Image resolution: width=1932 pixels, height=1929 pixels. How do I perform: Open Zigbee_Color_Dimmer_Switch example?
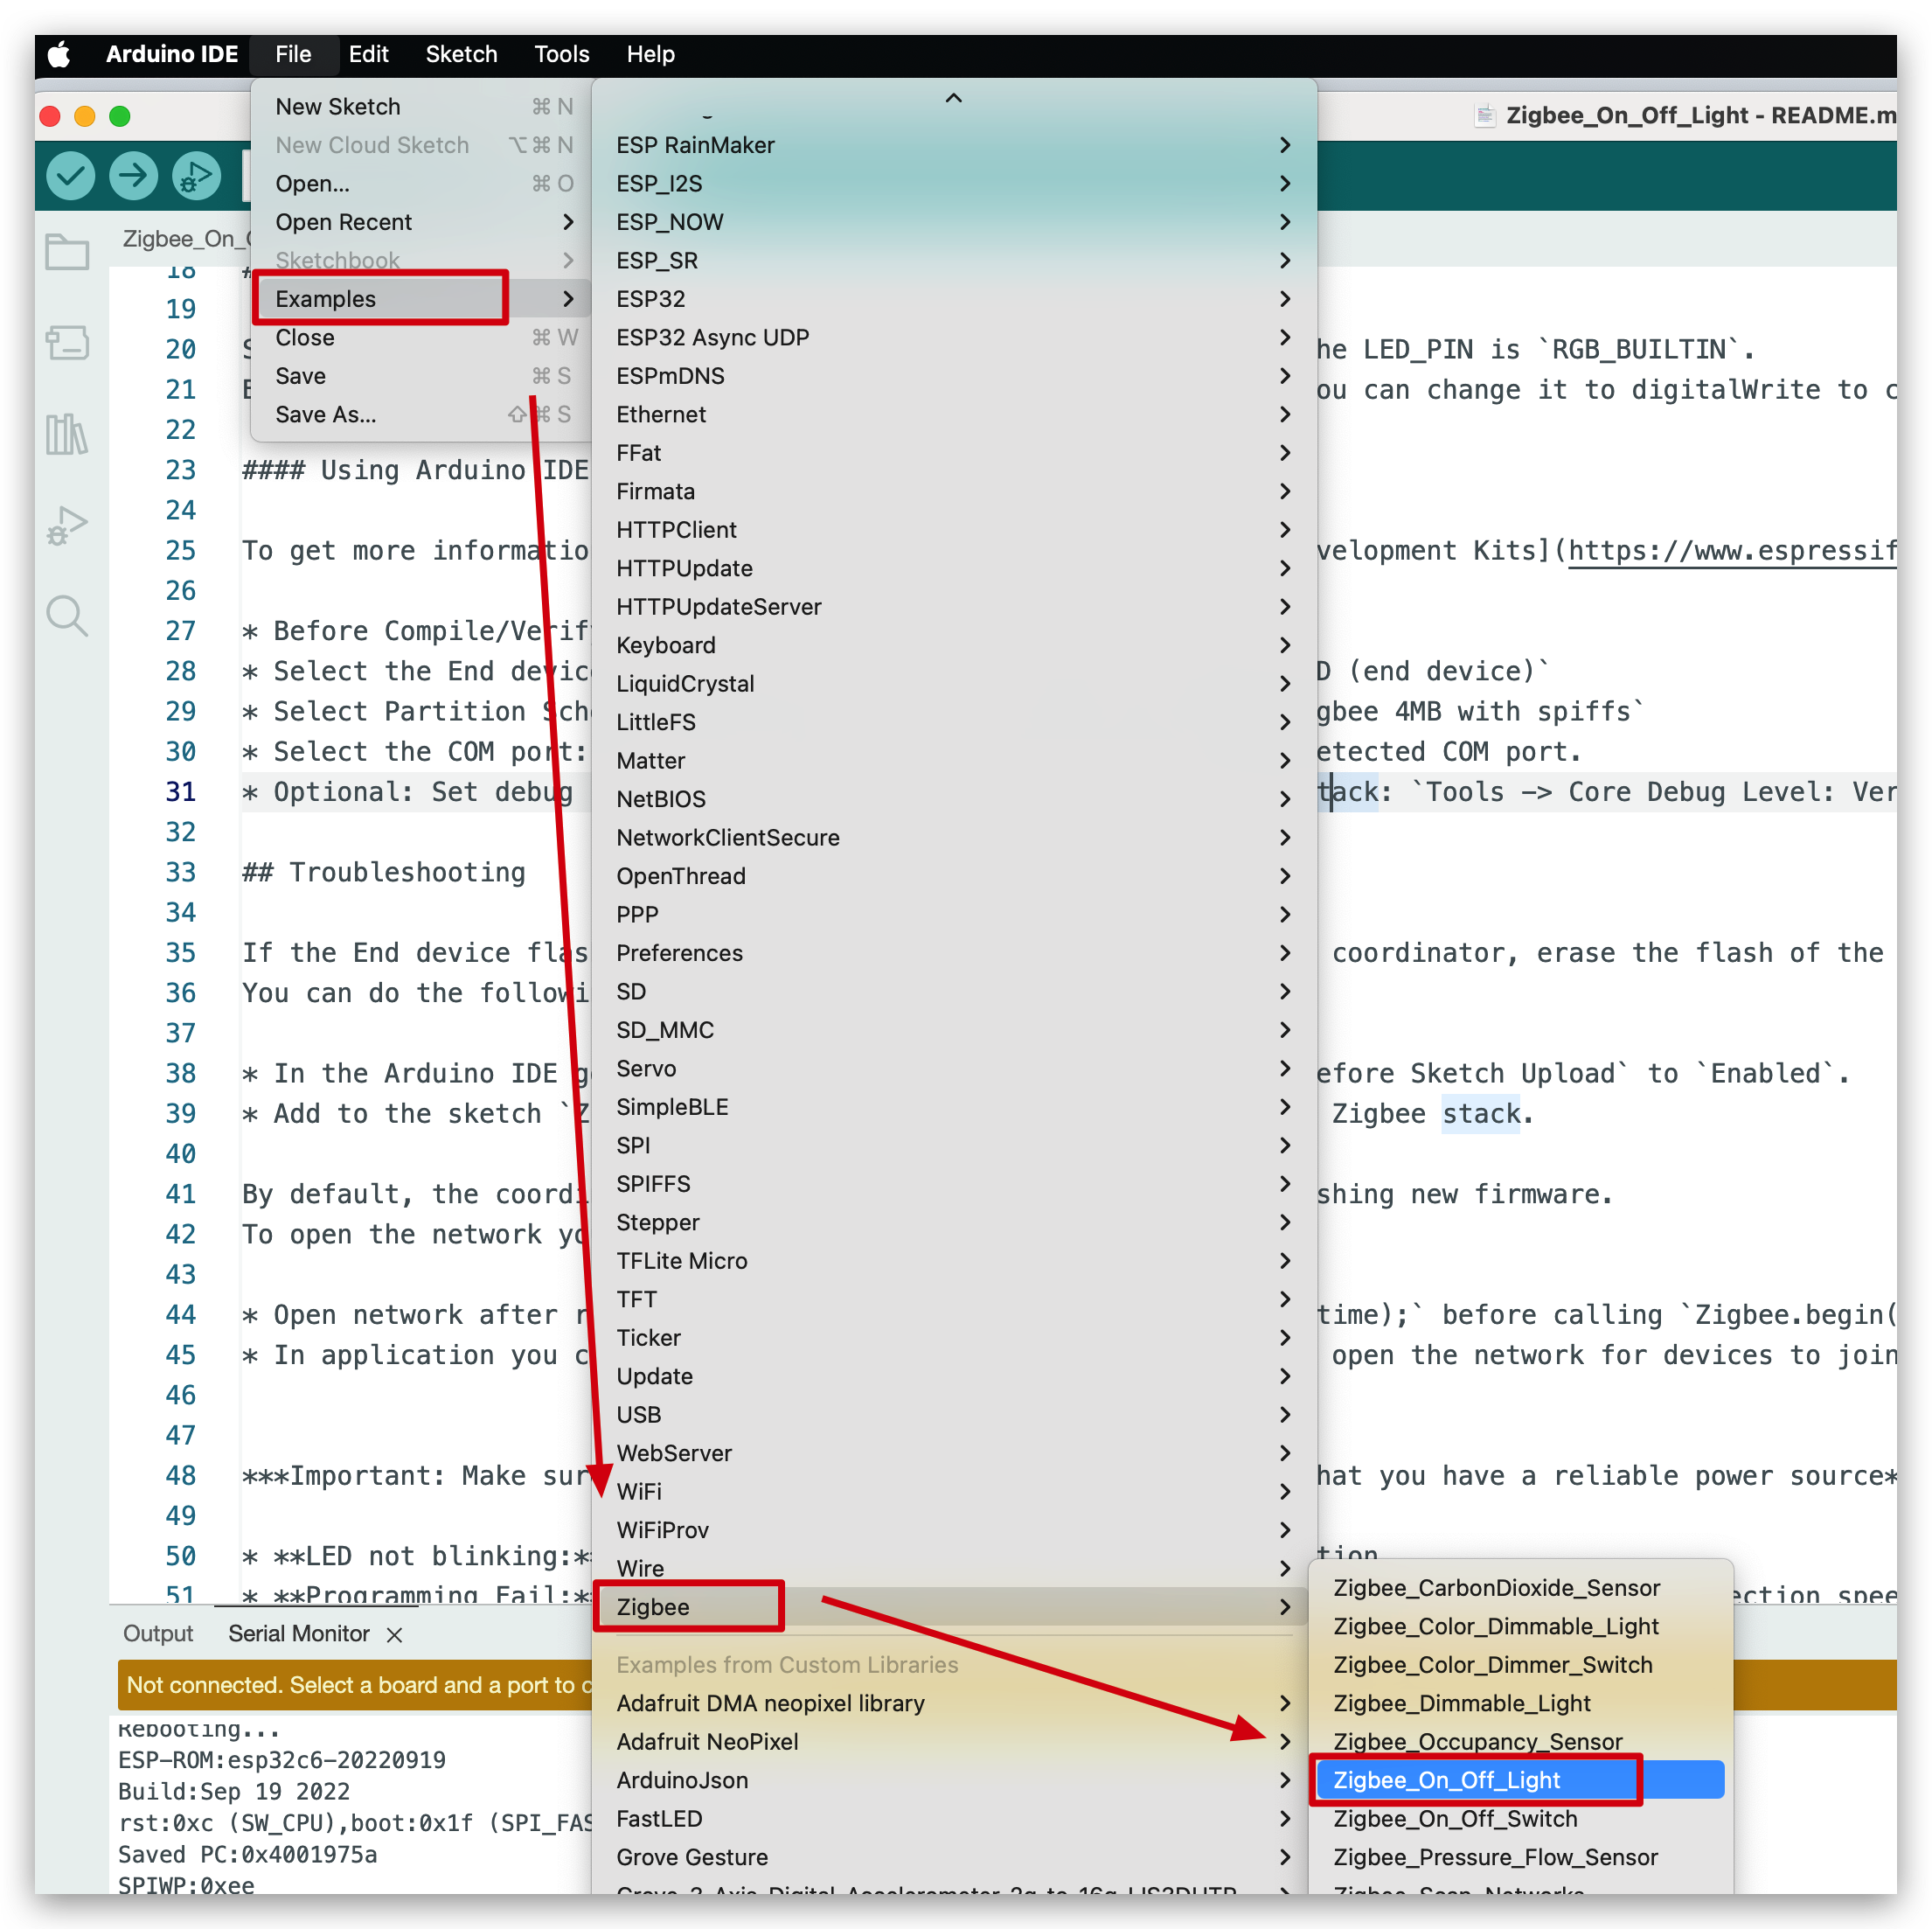1520,1665
